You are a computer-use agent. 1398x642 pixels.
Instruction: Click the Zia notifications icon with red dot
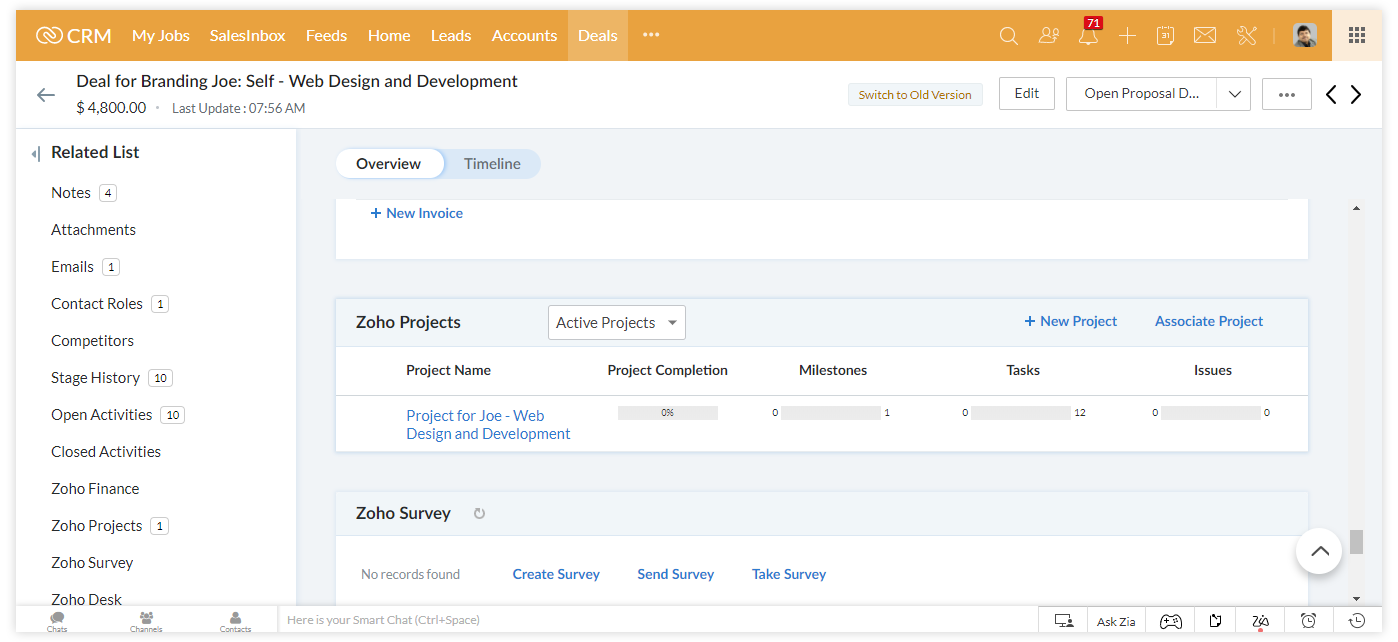coord(1260,621)
